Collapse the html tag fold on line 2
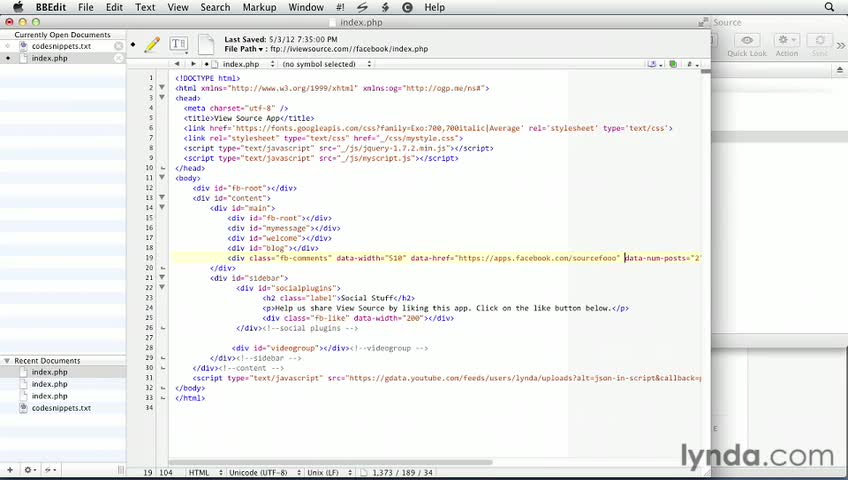Viewport: 848px width, 480px height. coord(162,88)
